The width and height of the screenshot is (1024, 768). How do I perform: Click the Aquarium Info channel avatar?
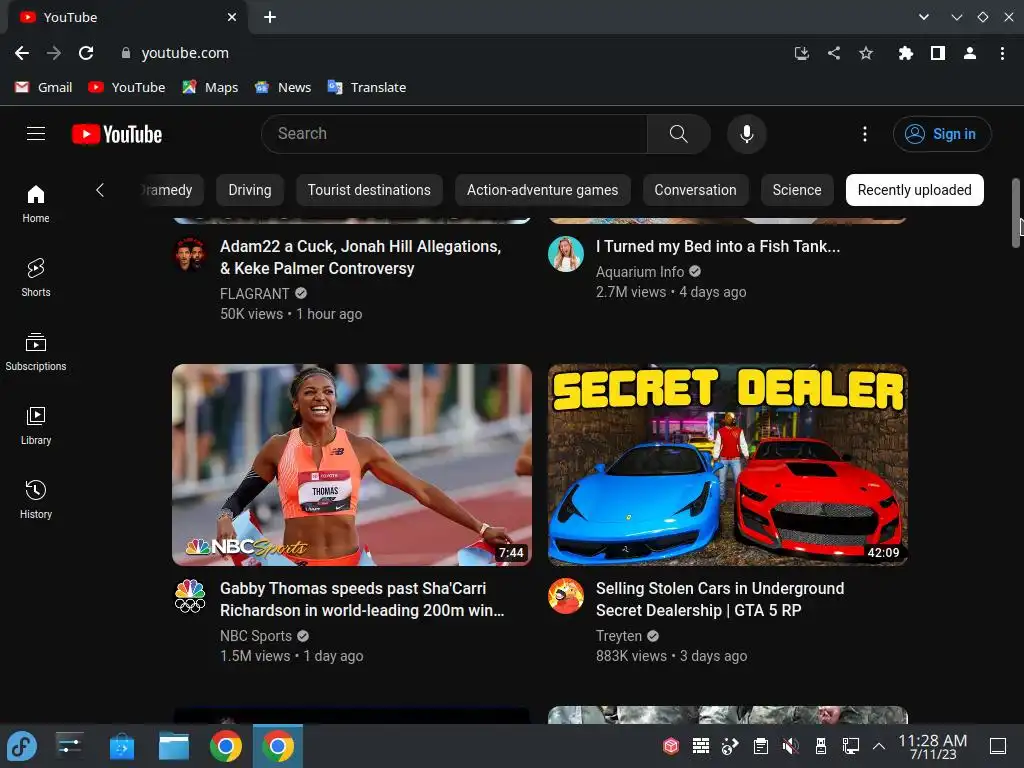(x=566, y=254)
